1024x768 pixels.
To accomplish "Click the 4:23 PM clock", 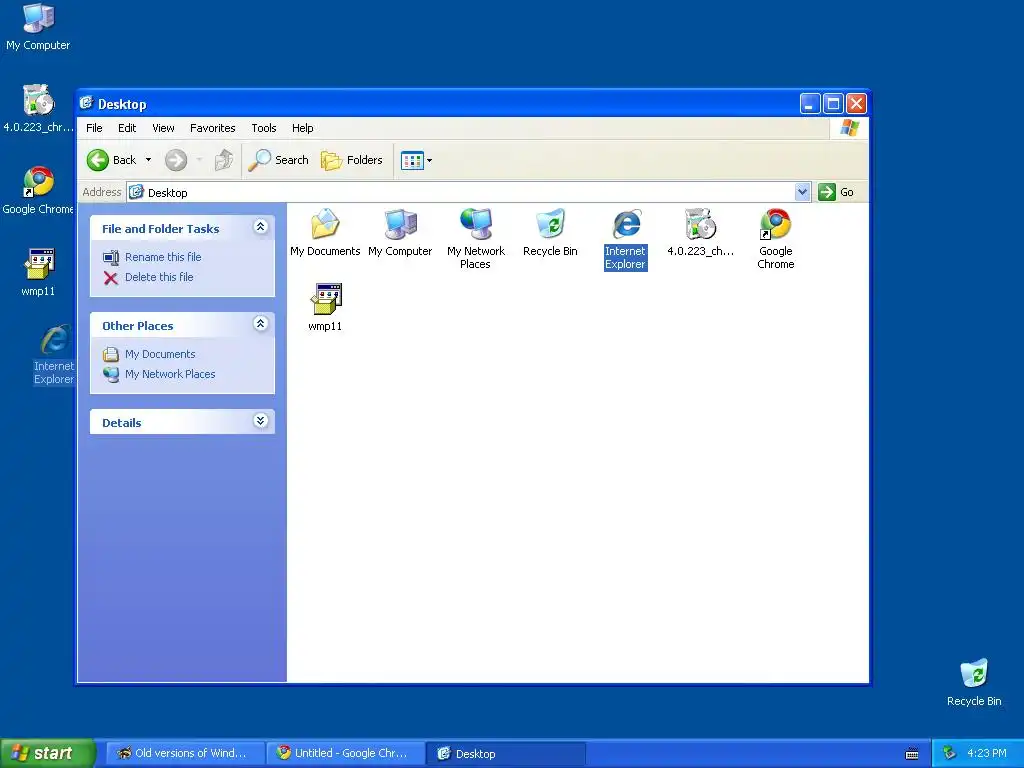I will (986, 753).
